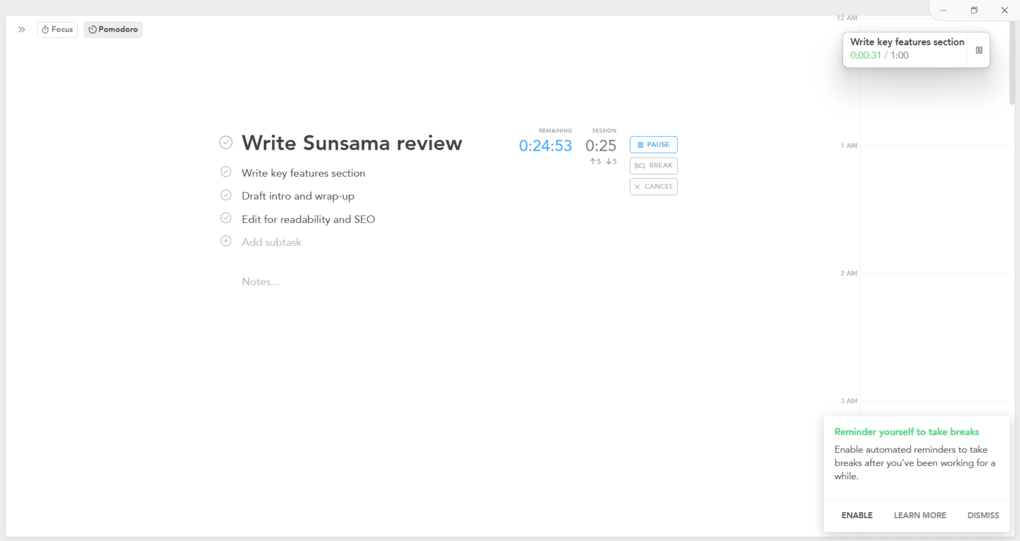Pause the Pomodoro timer
The width and height of the screenshot is (1020, 541).
653,144
